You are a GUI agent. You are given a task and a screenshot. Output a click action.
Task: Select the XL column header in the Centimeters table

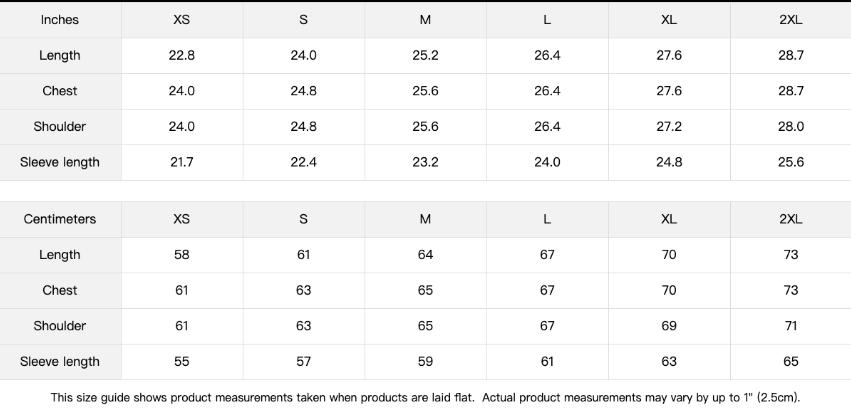click(668, 219)
